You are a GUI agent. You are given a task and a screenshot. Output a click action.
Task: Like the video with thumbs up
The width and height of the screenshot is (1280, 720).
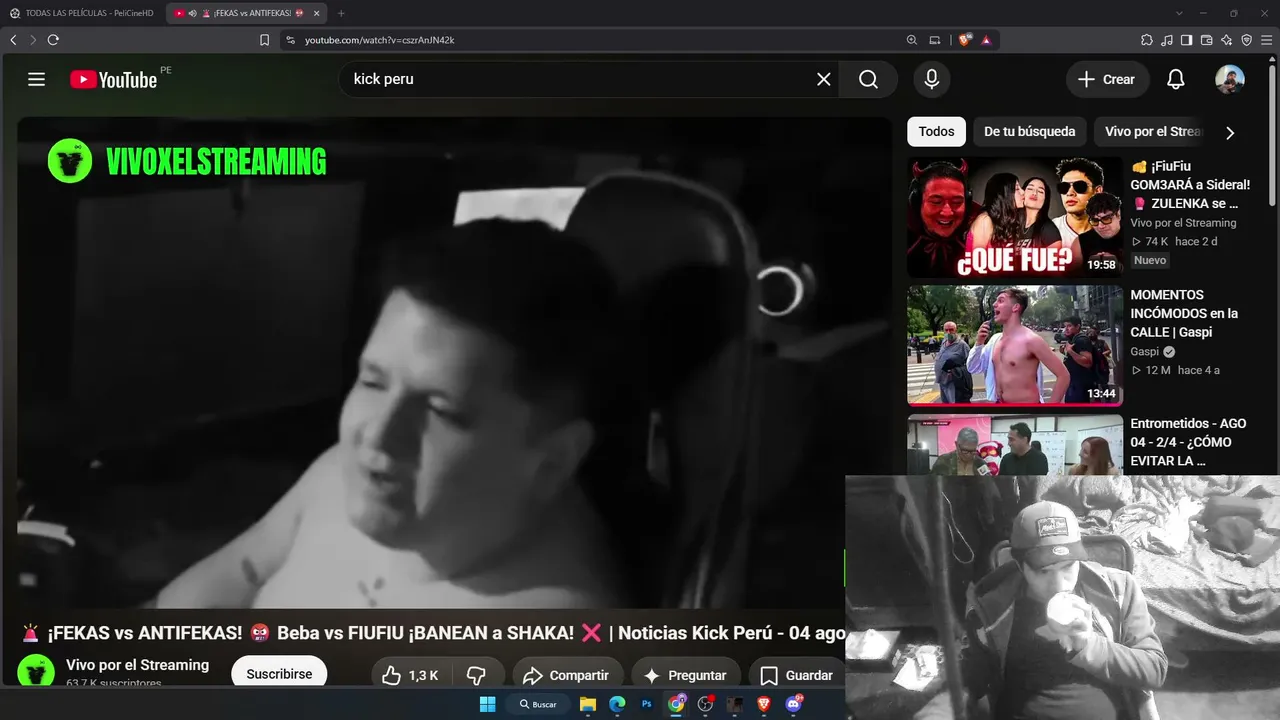point(410,675)
